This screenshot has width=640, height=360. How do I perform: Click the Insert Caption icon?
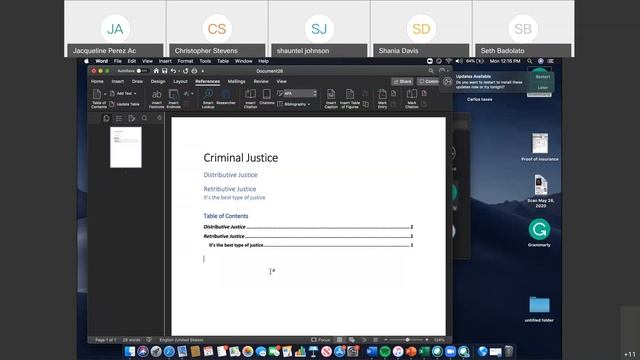331,94
